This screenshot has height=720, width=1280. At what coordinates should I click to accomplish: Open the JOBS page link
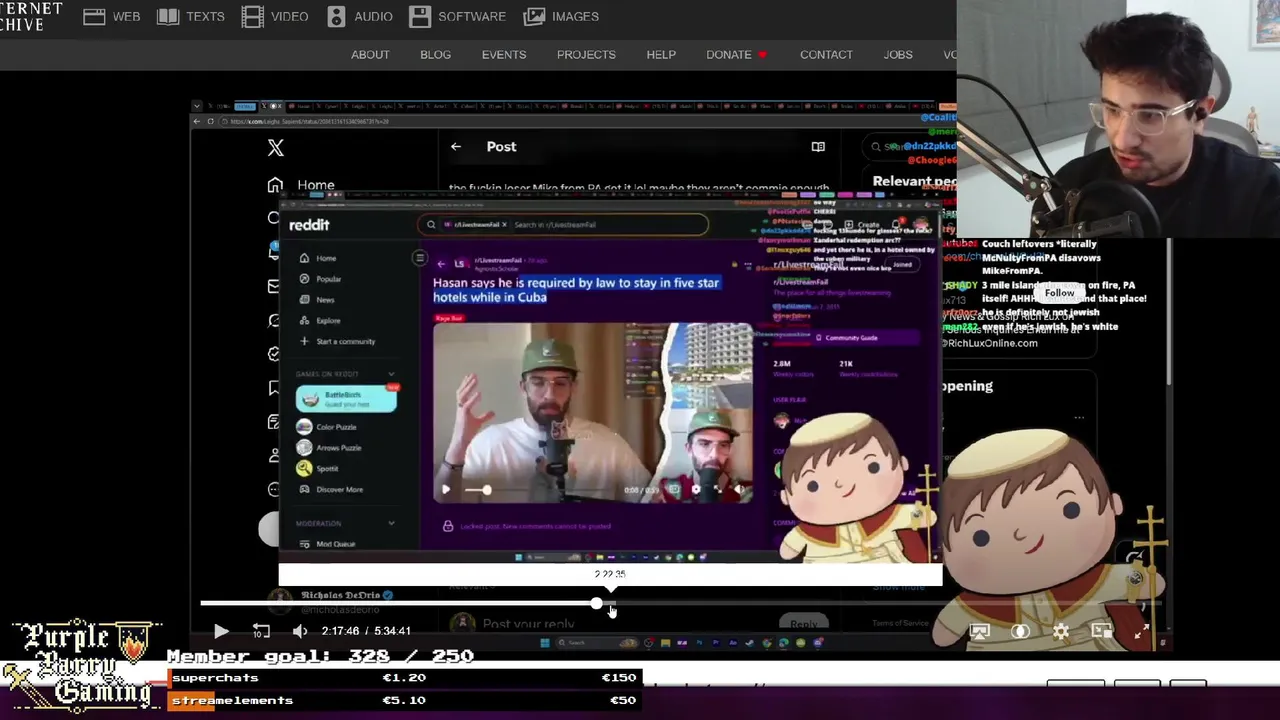click(898, 54)
